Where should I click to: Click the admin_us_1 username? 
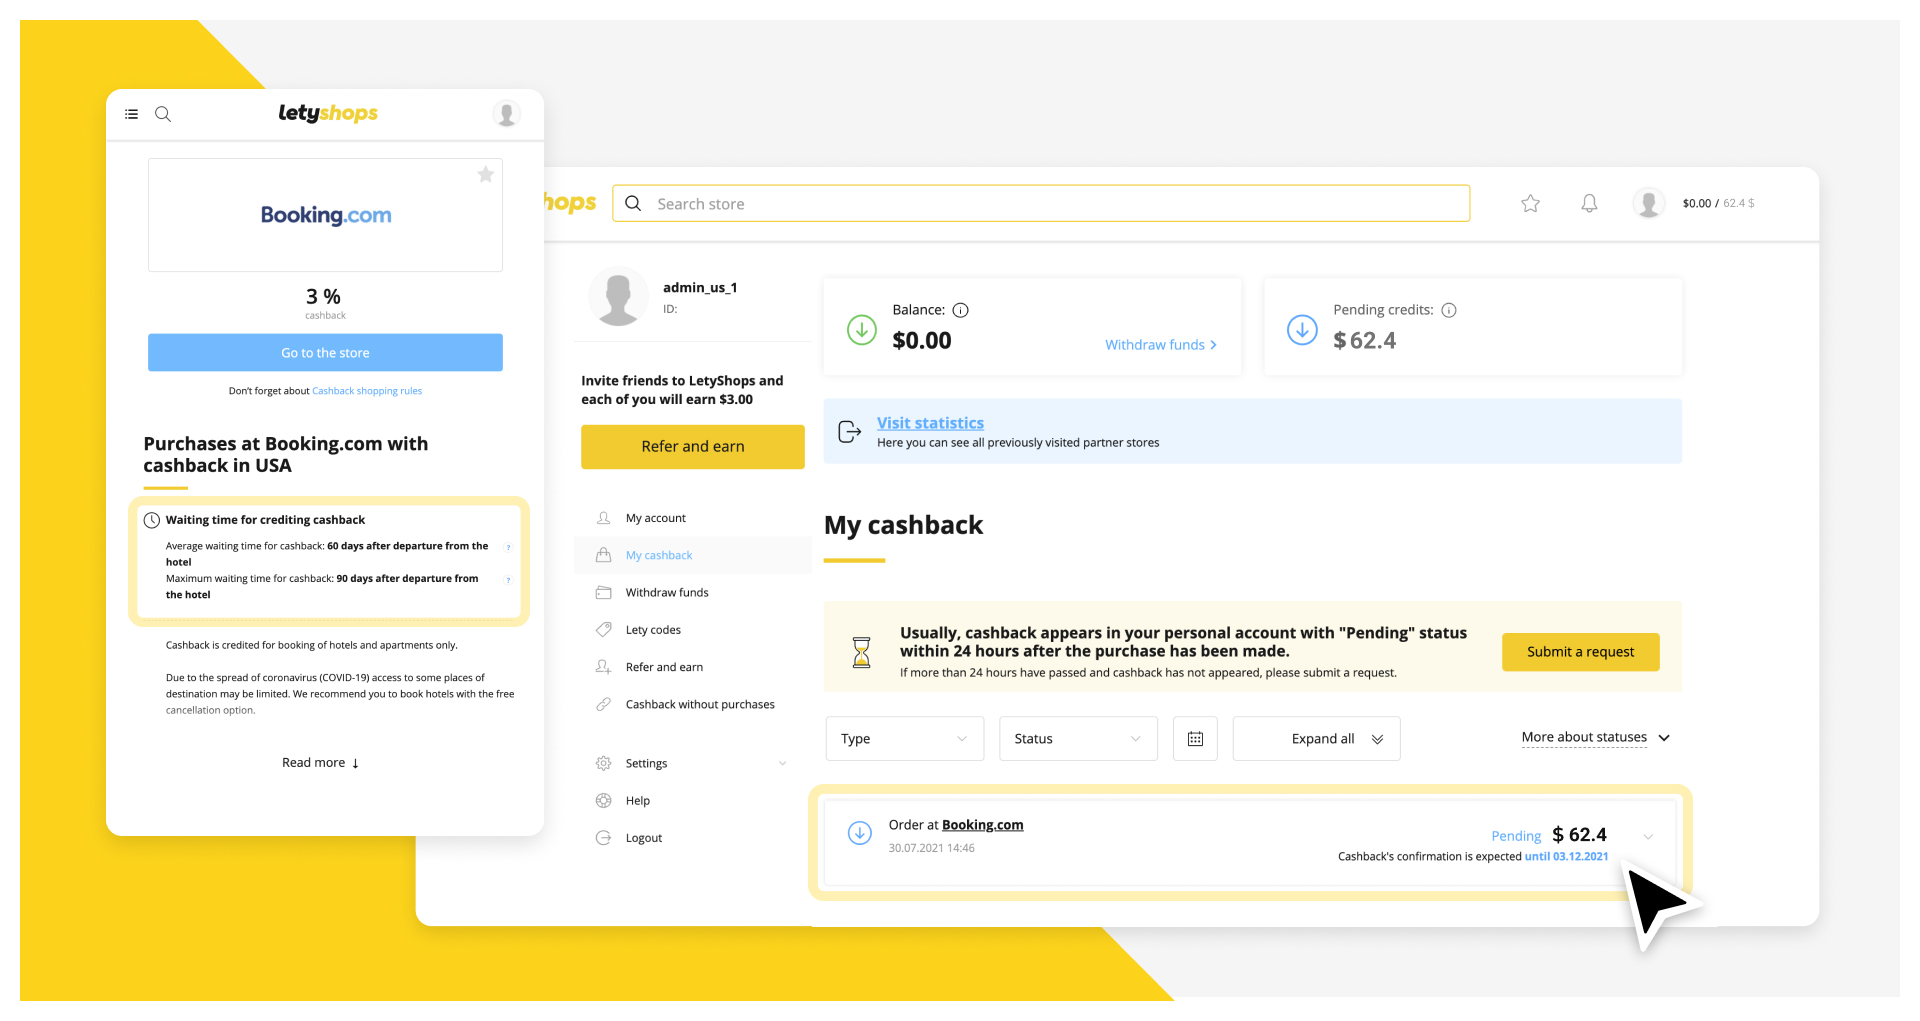pos(700,287)
